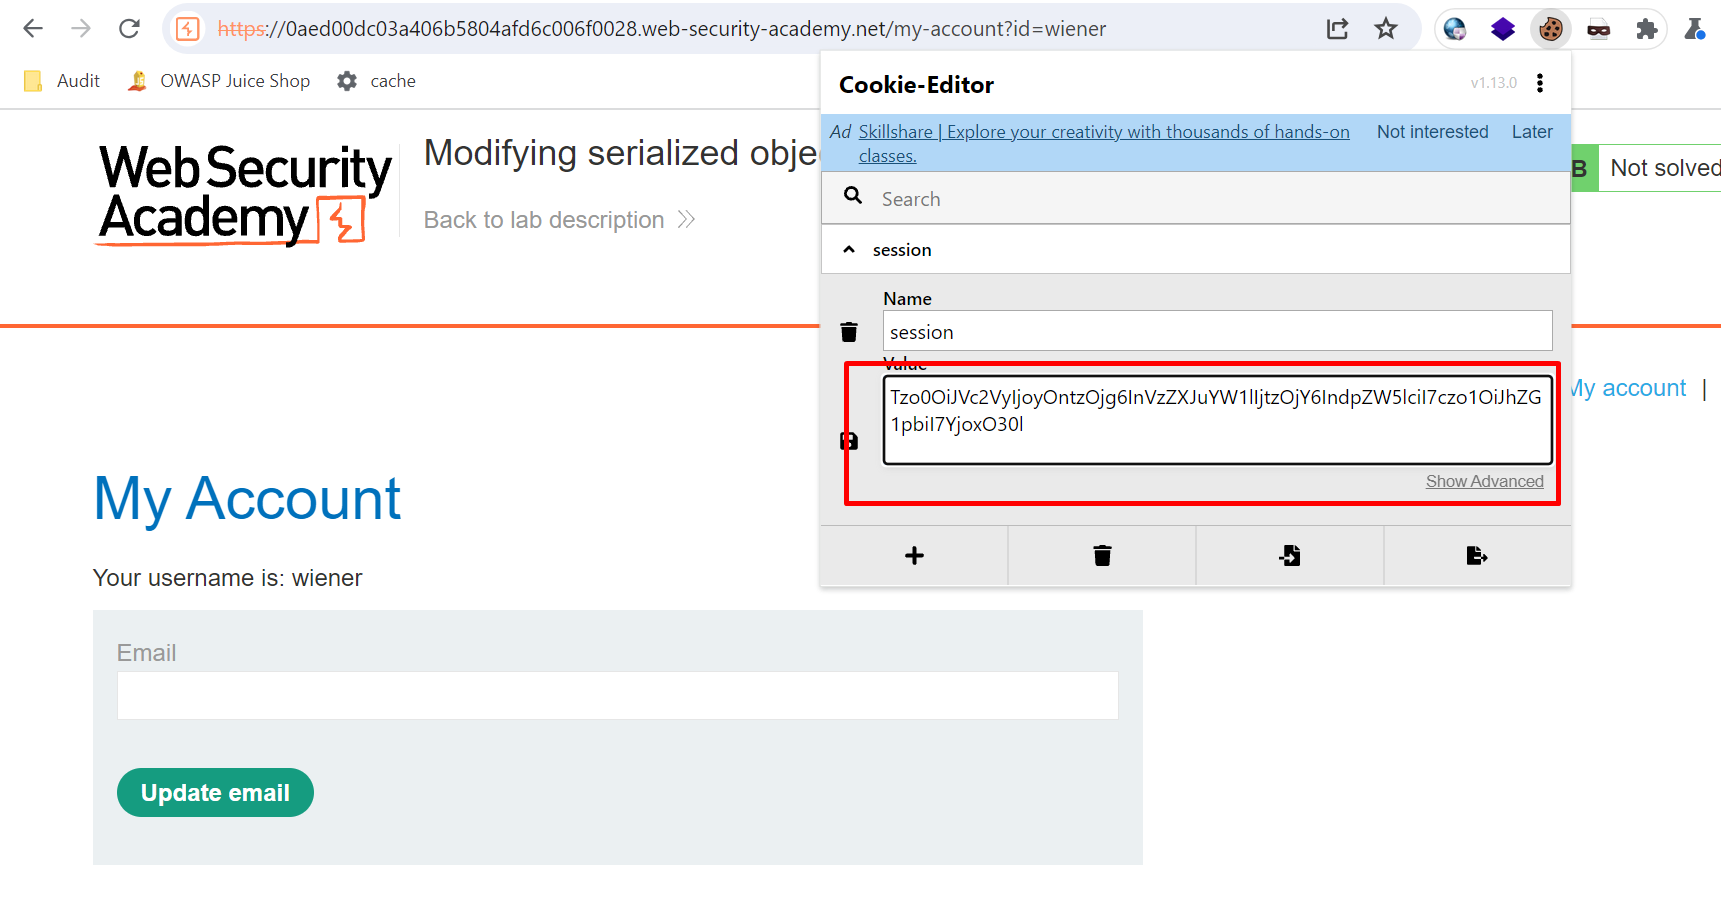The image size is (1721, 899).
Task: Submit with the Update email button
Action: tap(215, 793)
